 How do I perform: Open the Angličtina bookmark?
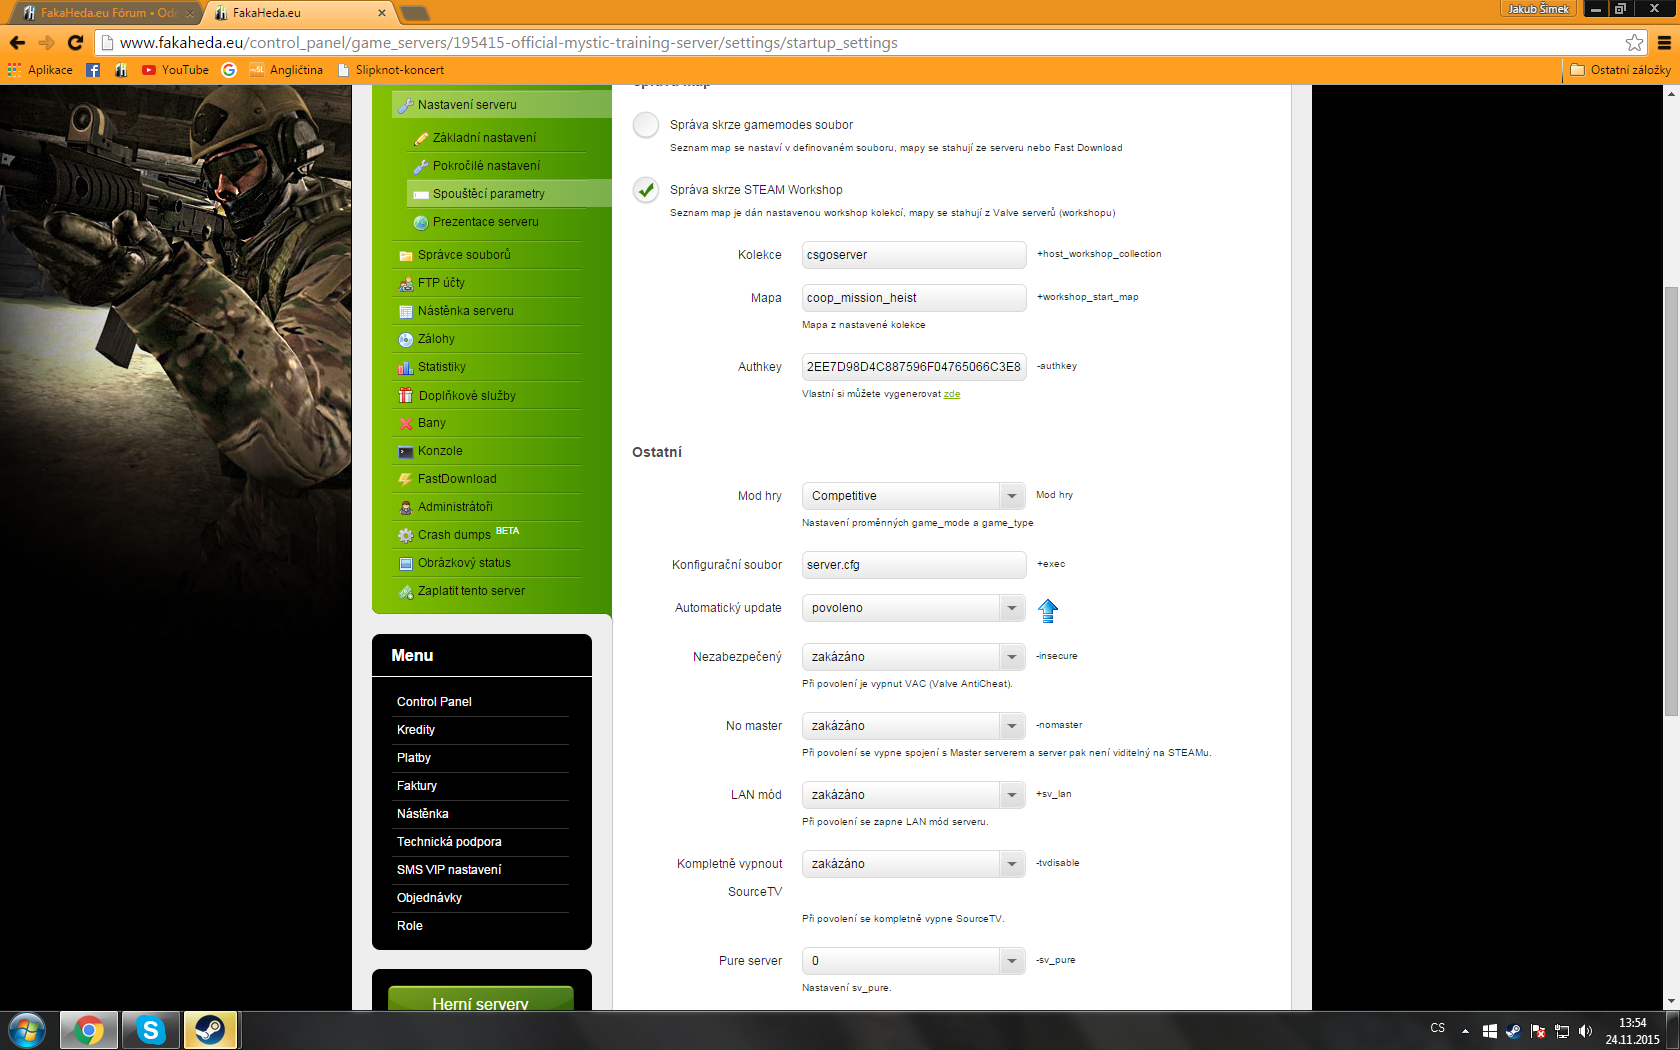click(x=286, y=70)
